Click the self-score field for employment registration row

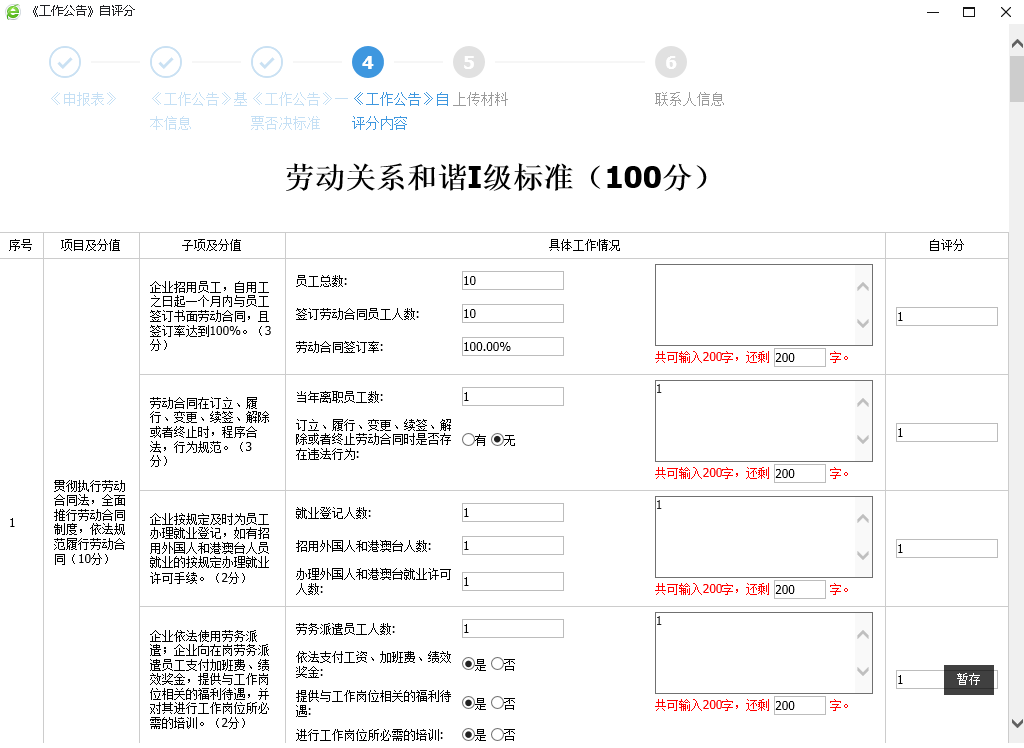[946, 549]
